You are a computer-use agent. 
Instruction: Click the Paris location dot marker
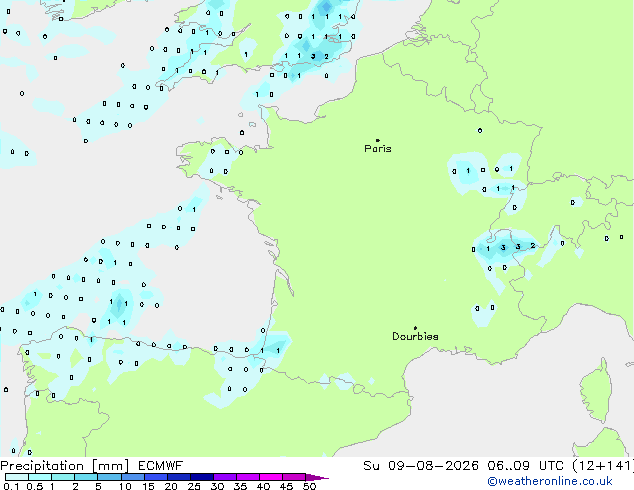tap(378, 140)
